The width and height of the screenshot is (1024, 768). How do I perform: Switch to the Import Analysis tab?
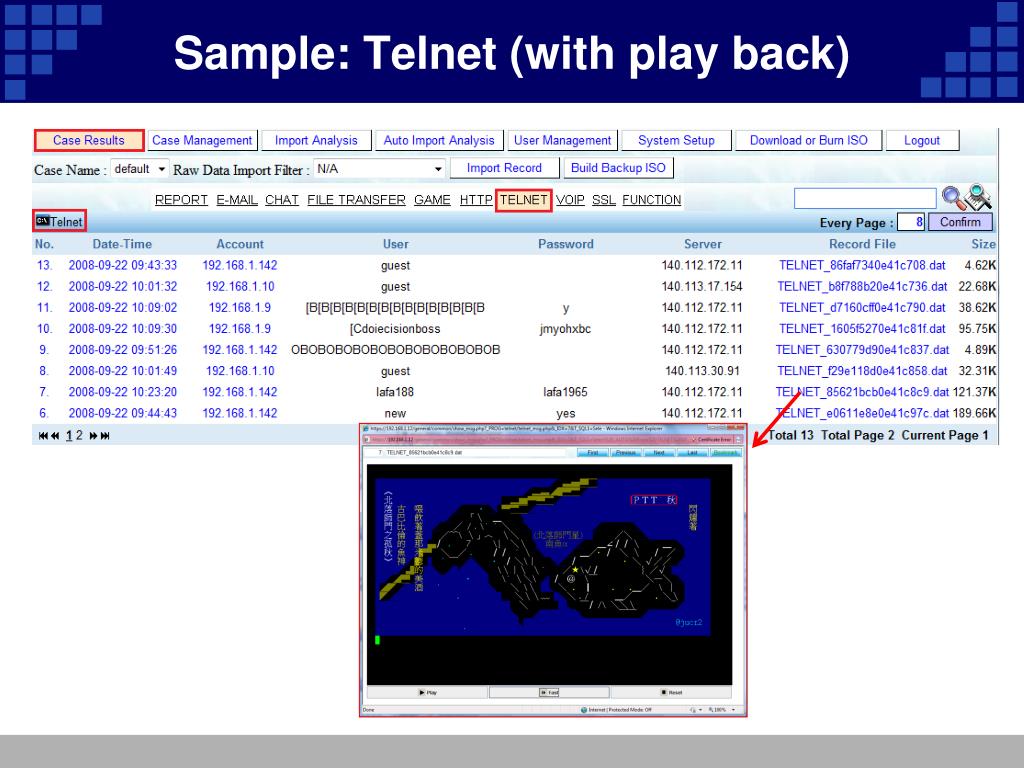pos(316,140)
